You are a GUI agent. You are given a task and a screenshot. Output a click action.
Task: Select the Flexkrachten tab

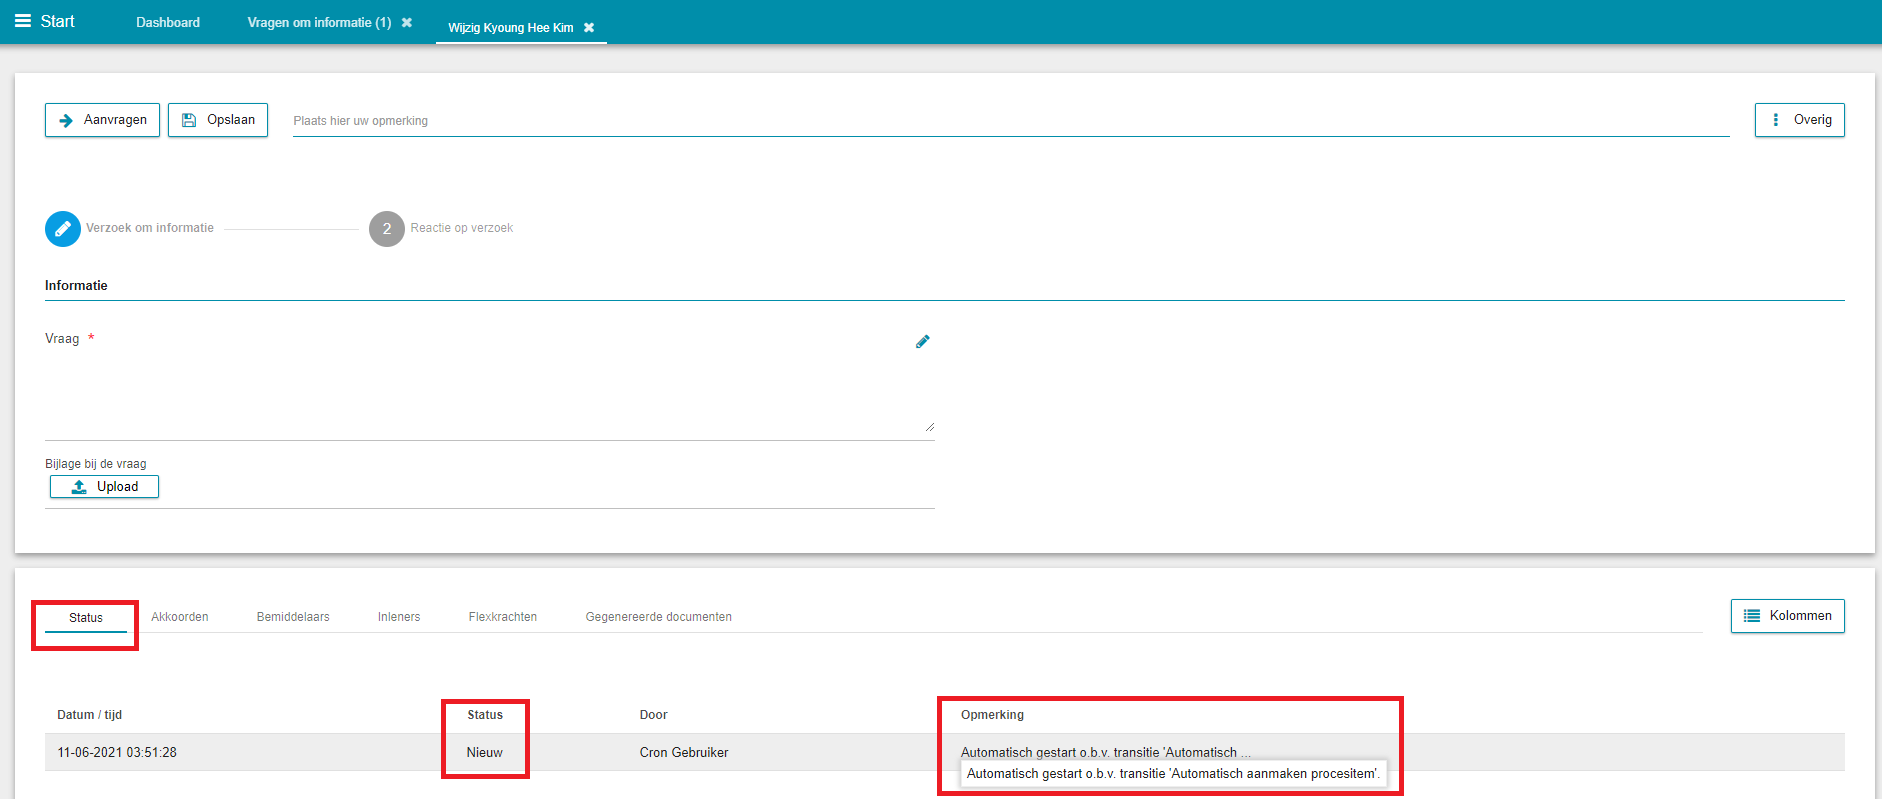pos(503,617)
